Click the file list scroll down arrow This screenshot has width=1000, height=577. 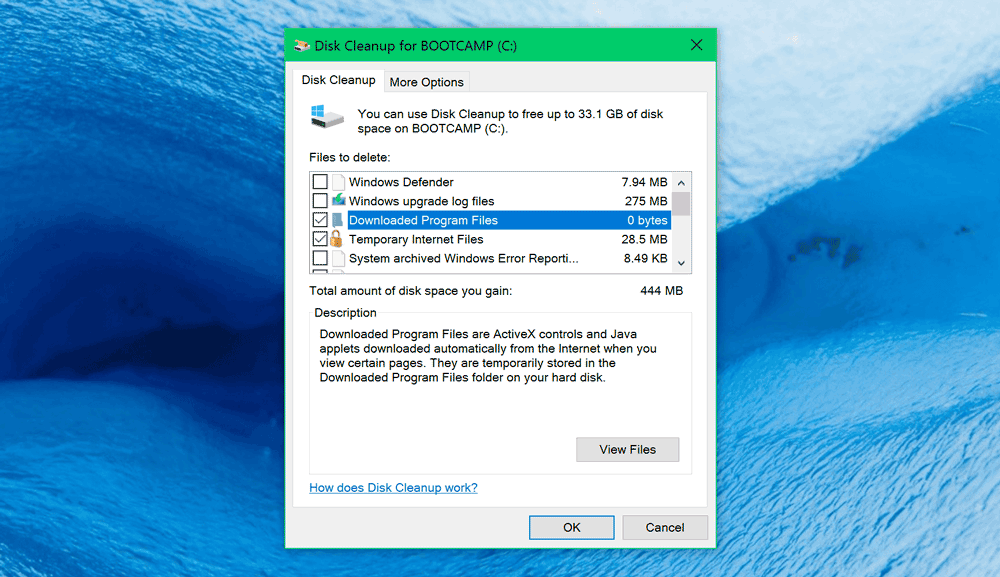click(x=681, y=263)
